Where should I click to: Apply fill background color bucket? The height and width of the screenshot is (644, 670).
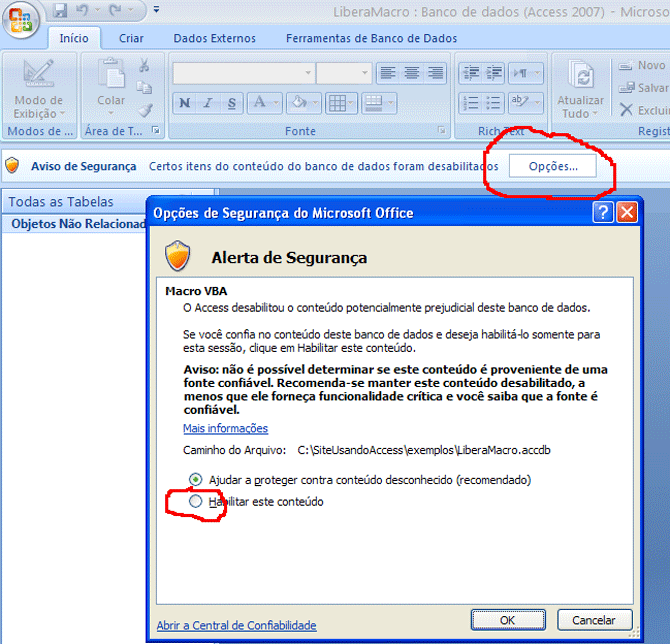coord(299,103)
